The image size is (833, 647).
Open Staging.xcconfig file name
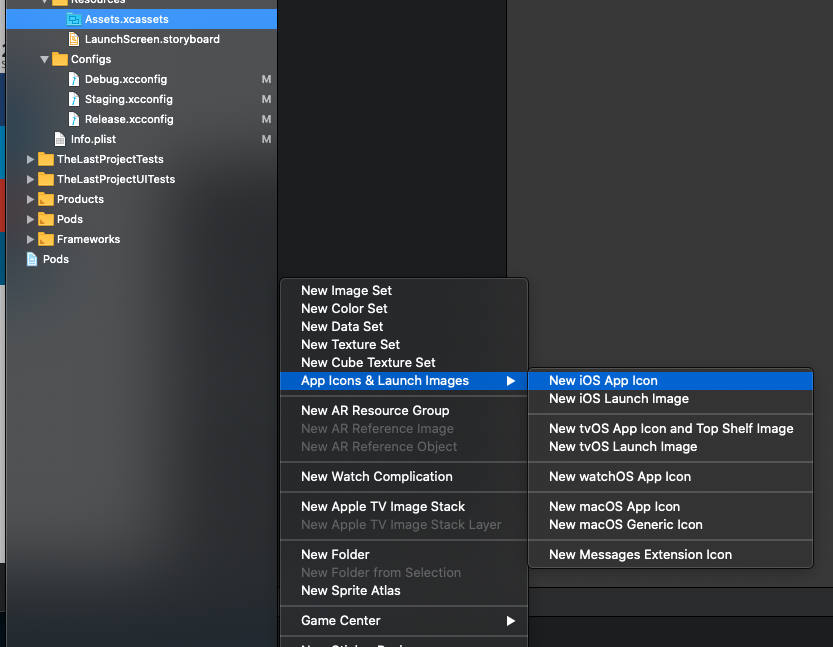pyautogui.click(x=129, y=99)
